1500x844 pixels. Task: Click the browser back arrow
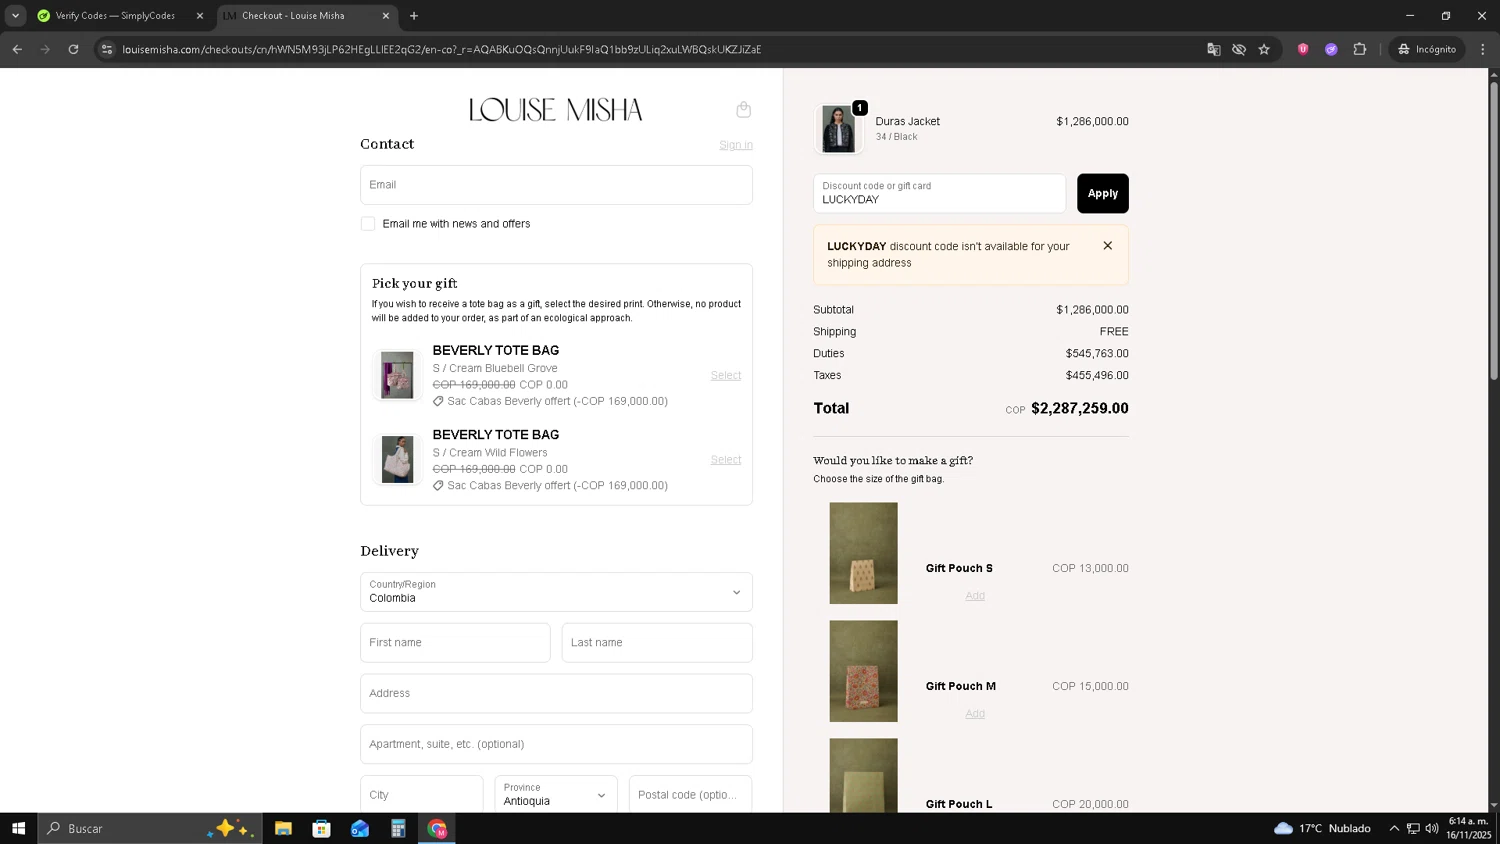coord(17,49)
